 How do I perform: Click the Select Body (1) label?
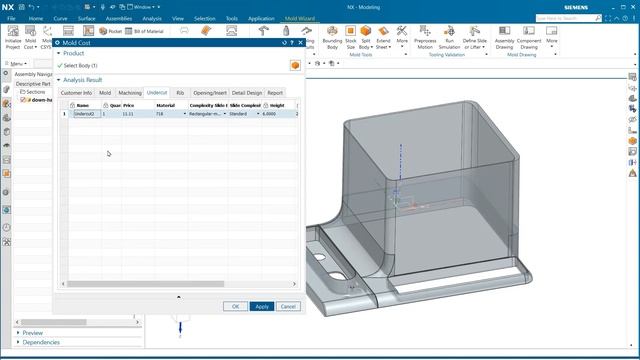pyautogui.click(x=80, y=65)
